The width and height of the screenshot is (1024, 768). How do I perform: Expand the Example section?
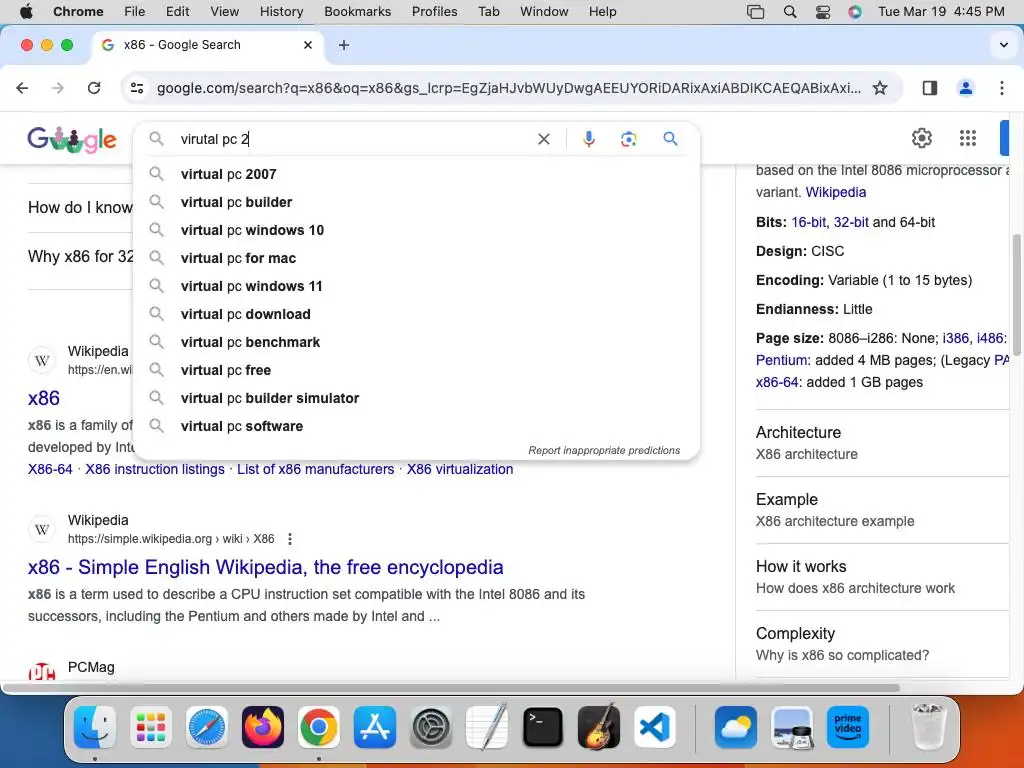(882, 510)
